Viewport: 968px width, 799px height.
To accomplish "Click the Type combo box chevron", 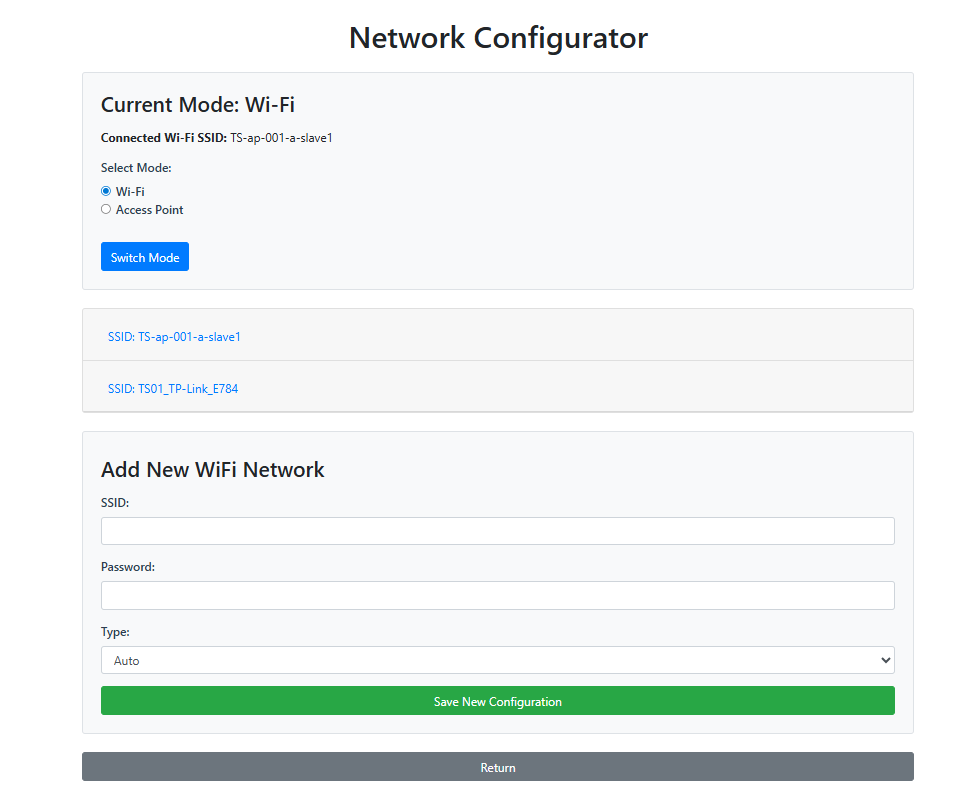I will 884,660.
